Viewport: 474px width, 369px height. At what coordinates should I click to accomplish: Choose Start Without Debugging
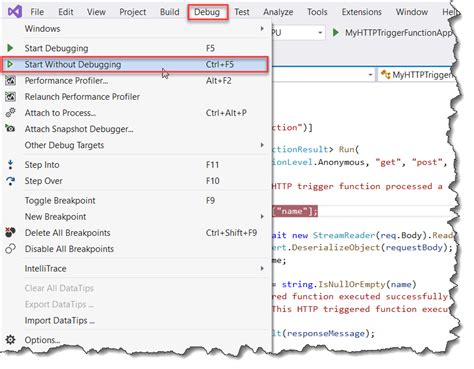(135, 64)
